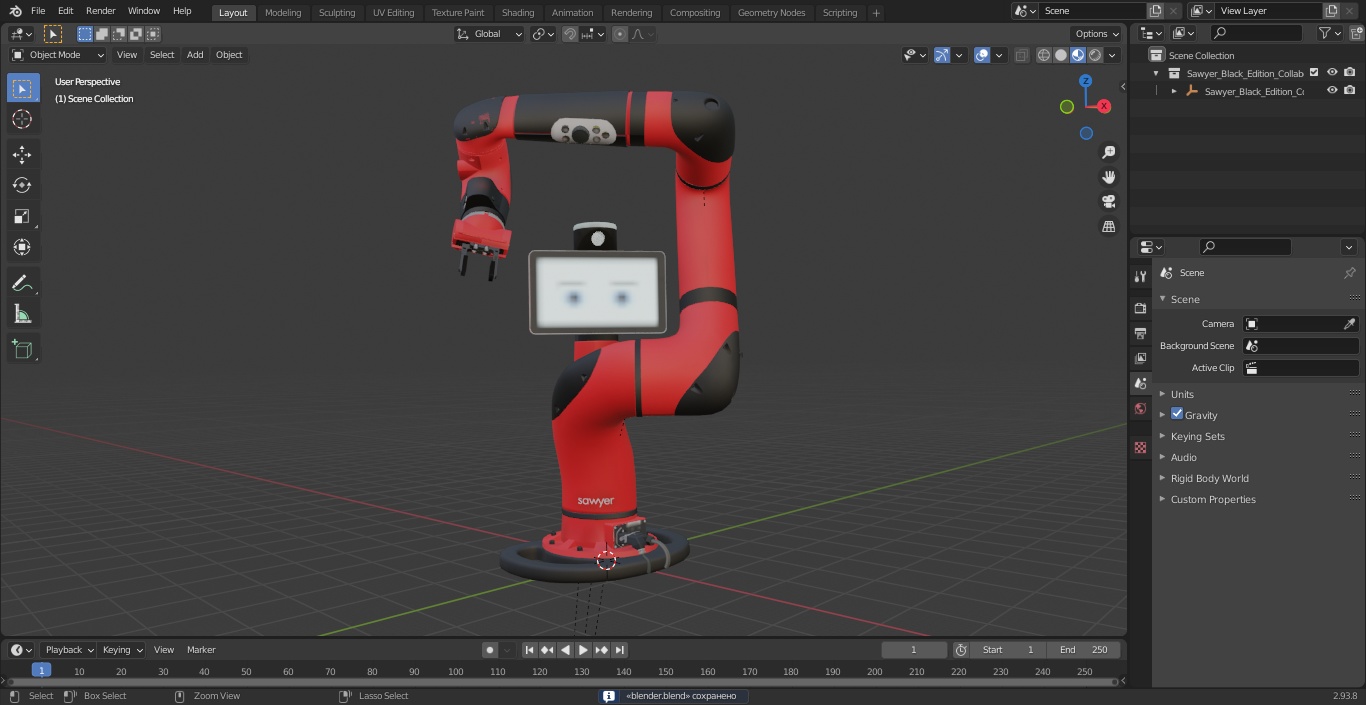Screen dimensions: 1366x705
Task: Select the Move tool
Action: 22,154
